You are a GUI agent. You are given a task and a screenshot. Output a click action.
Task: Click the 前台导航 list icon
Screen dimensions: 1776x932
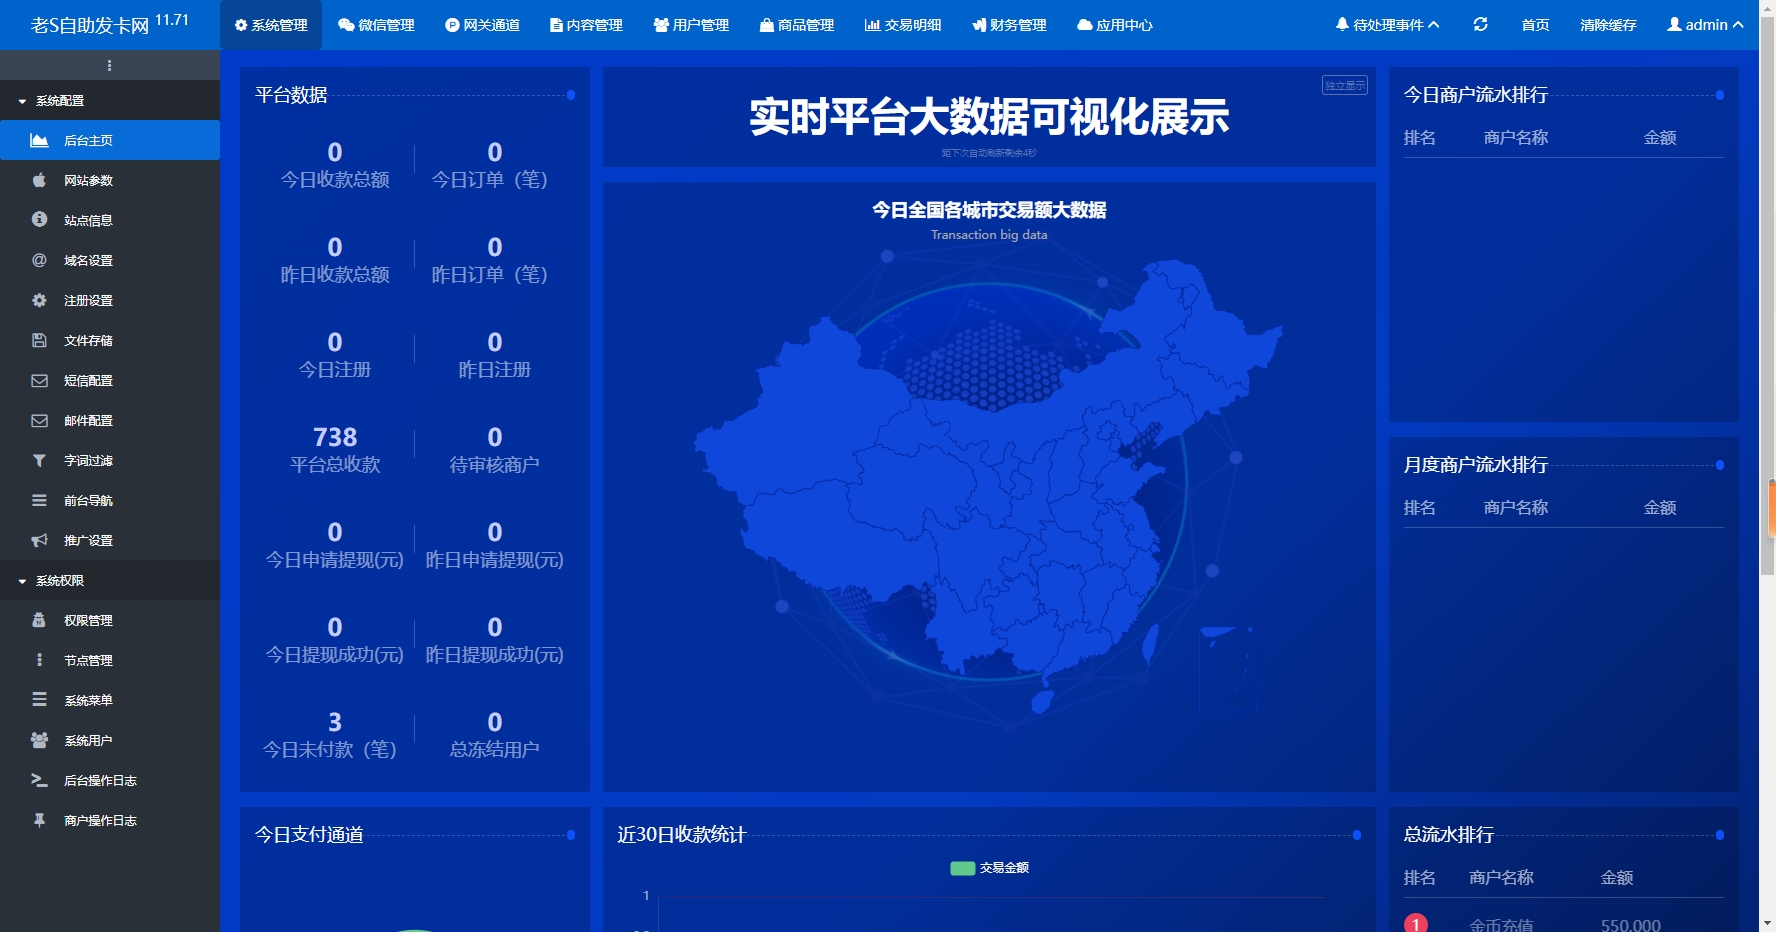pyautogui.click(x=39, y=500)
